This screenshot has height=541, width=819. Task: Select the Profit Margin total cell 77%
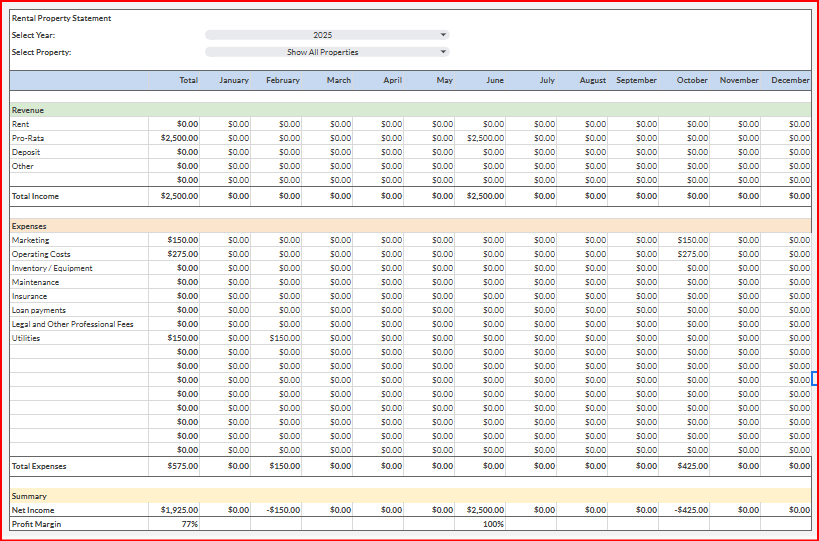point(174,524)
